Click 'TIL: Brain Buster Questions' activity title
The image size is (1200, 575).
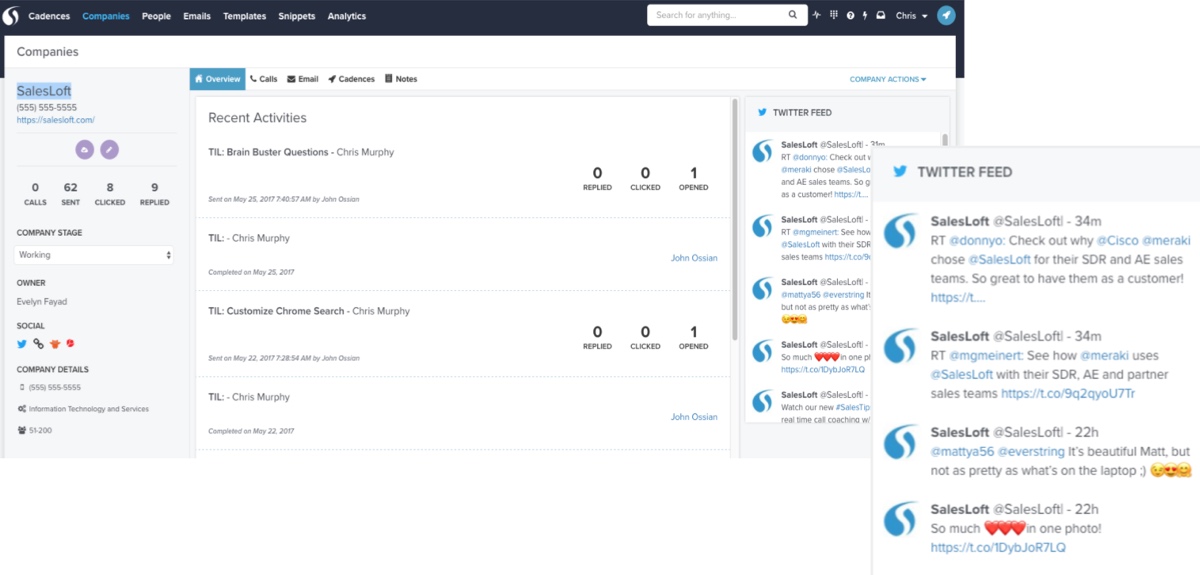[x=268, y=153]
